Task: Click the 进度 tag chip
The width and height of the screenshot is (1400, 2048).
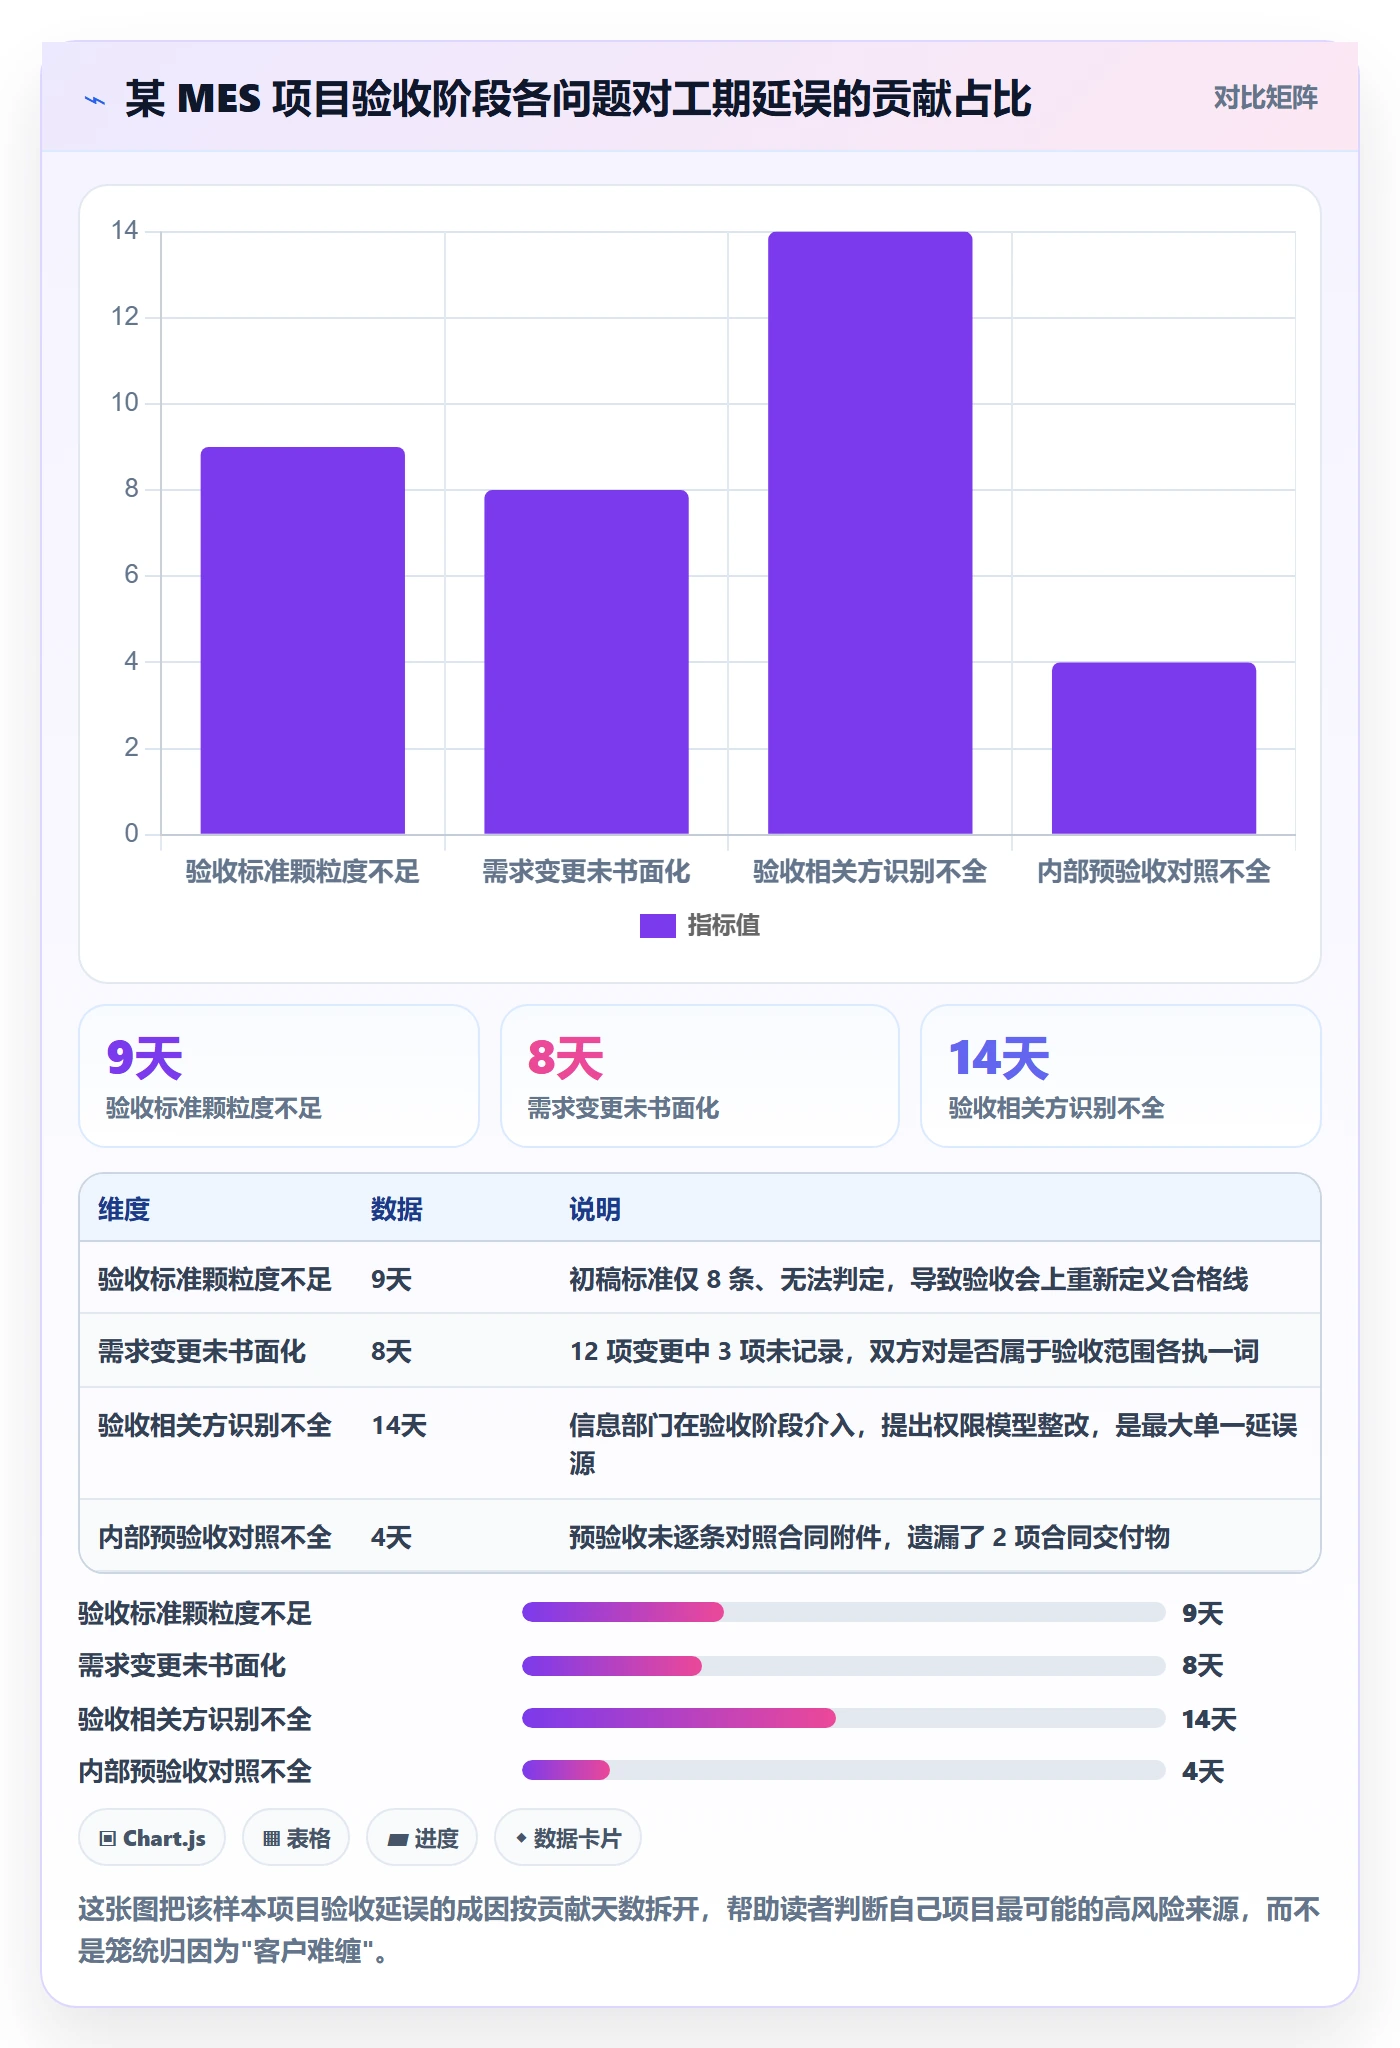Action: tap(422, 1838)
